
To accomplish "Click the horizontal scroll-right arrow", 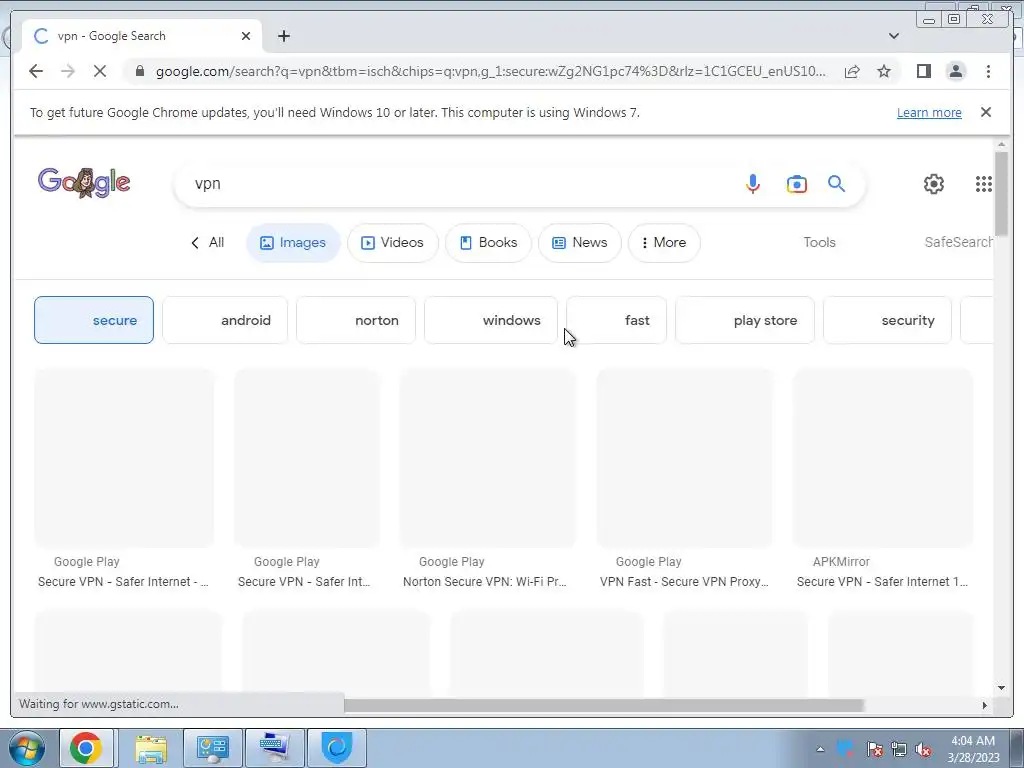I will [985, 705].
